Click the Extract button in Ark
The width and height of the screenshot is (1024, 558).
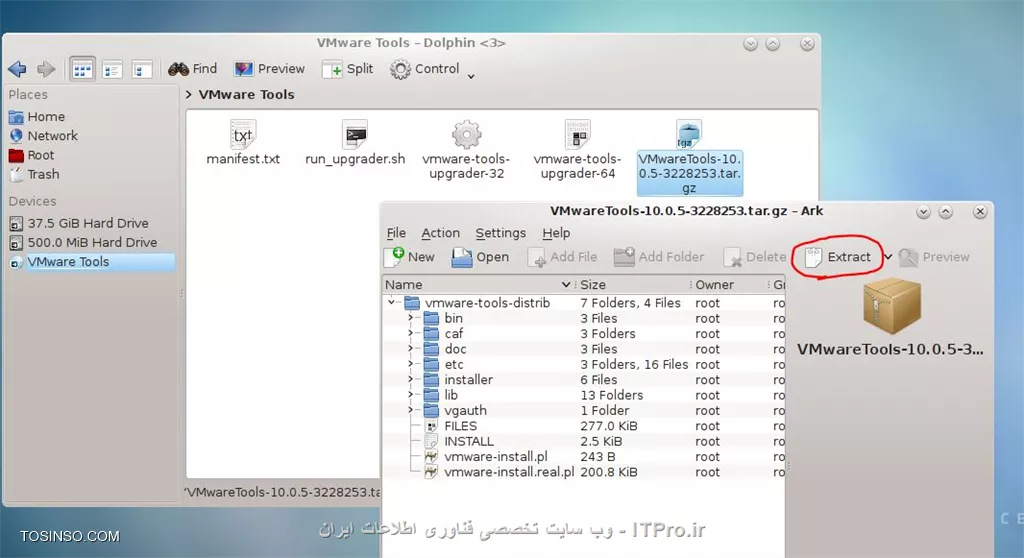tap(838, 257)
